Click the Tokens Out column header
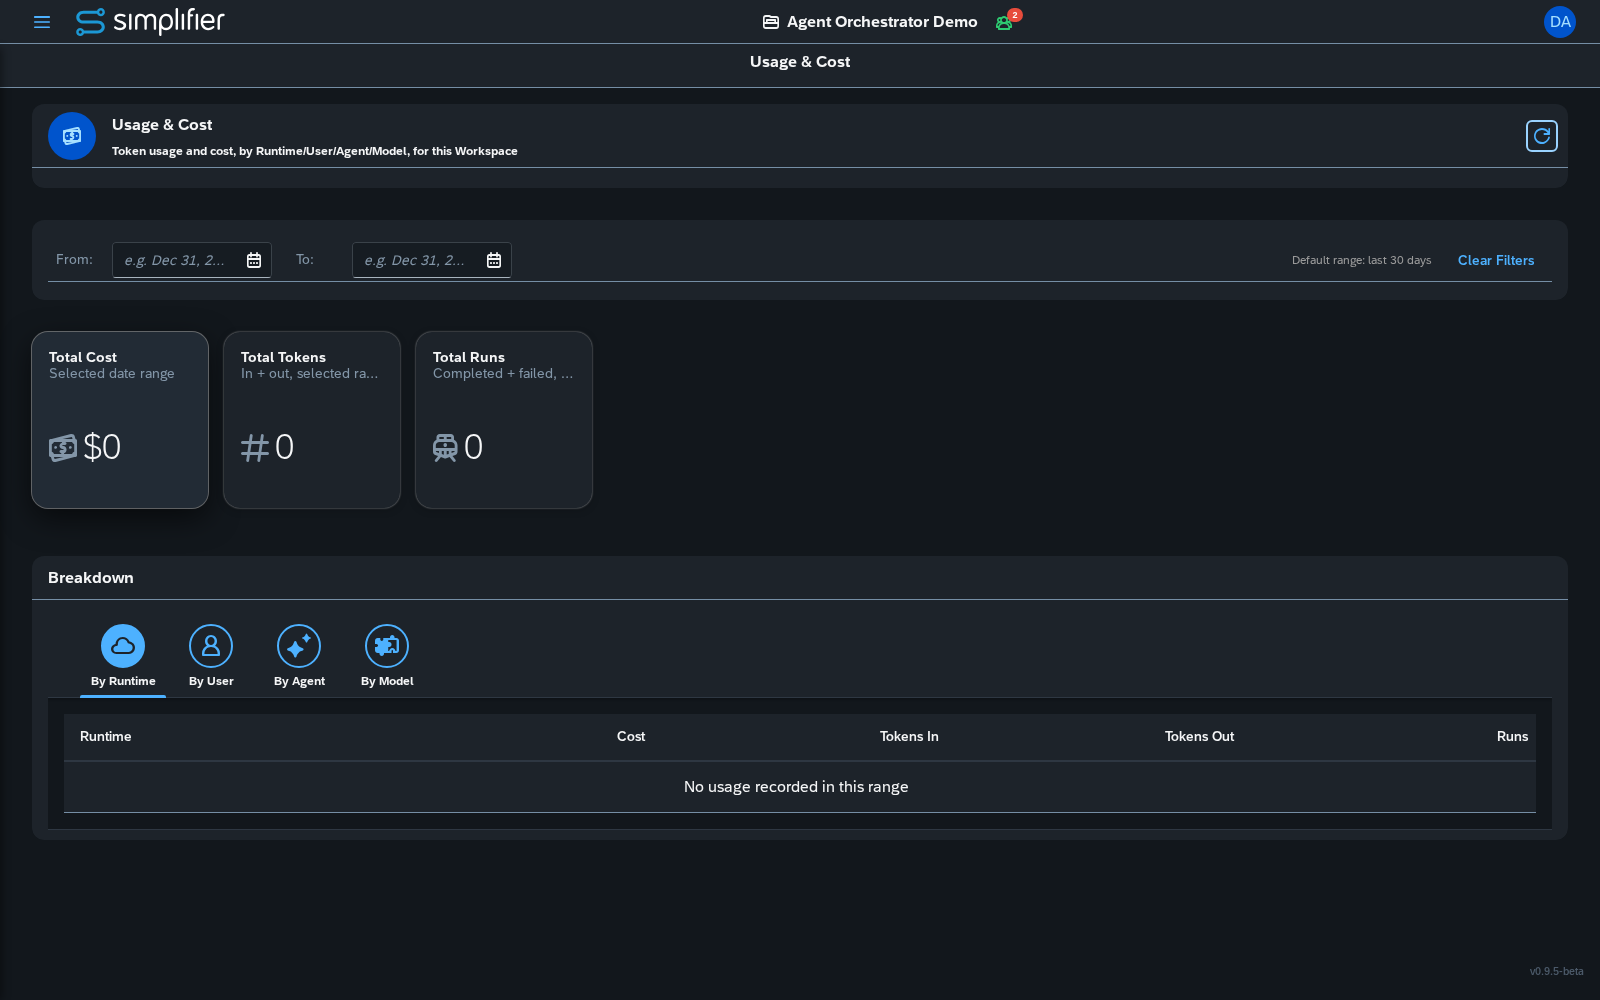The height and width of the screenshot is (1000, 1600). (1199, 736)
